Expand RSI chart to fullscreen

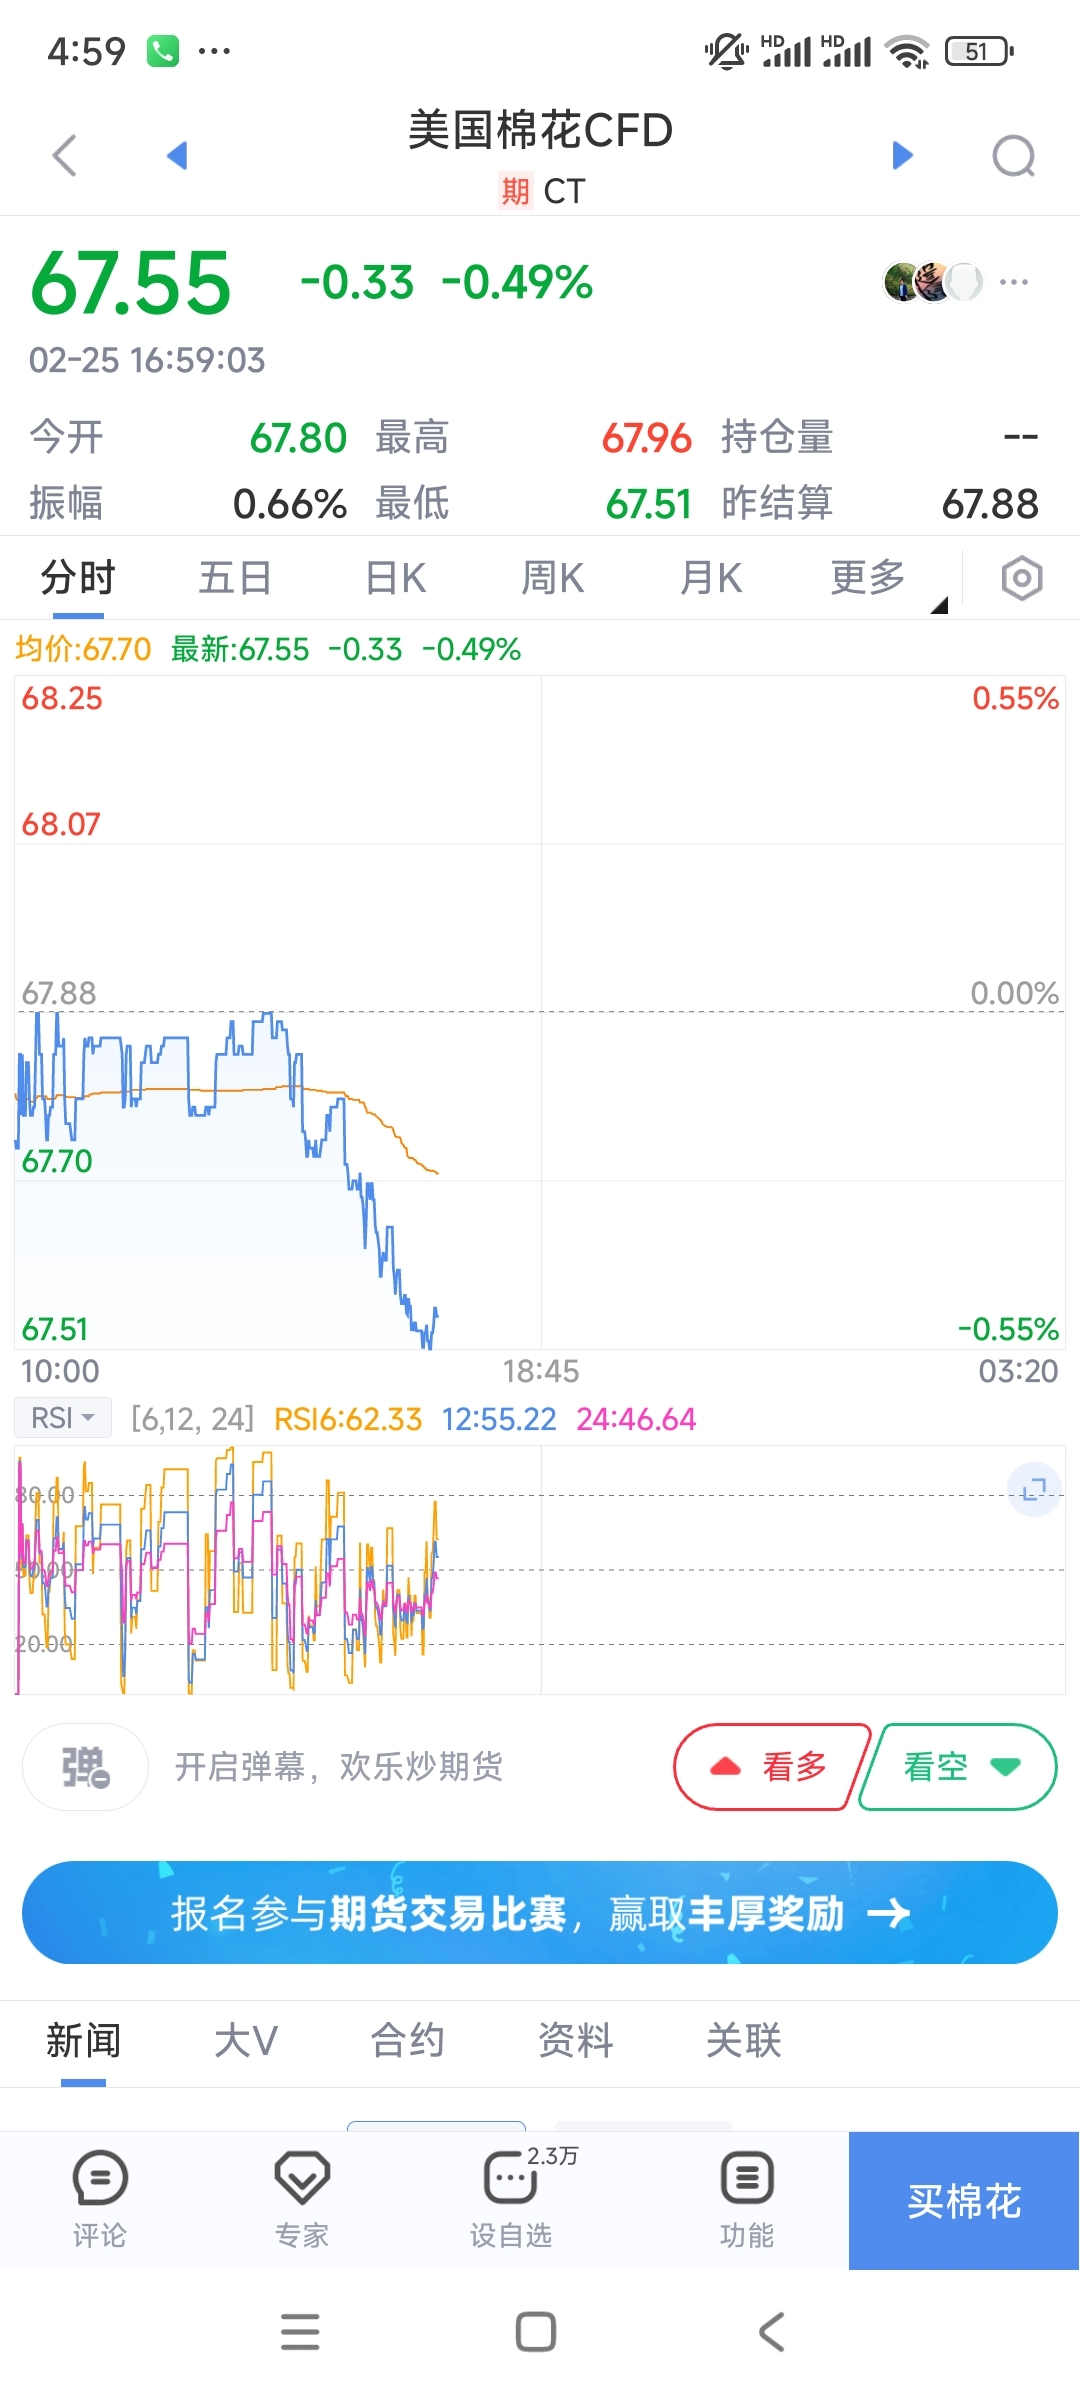click(1033, 1490)
